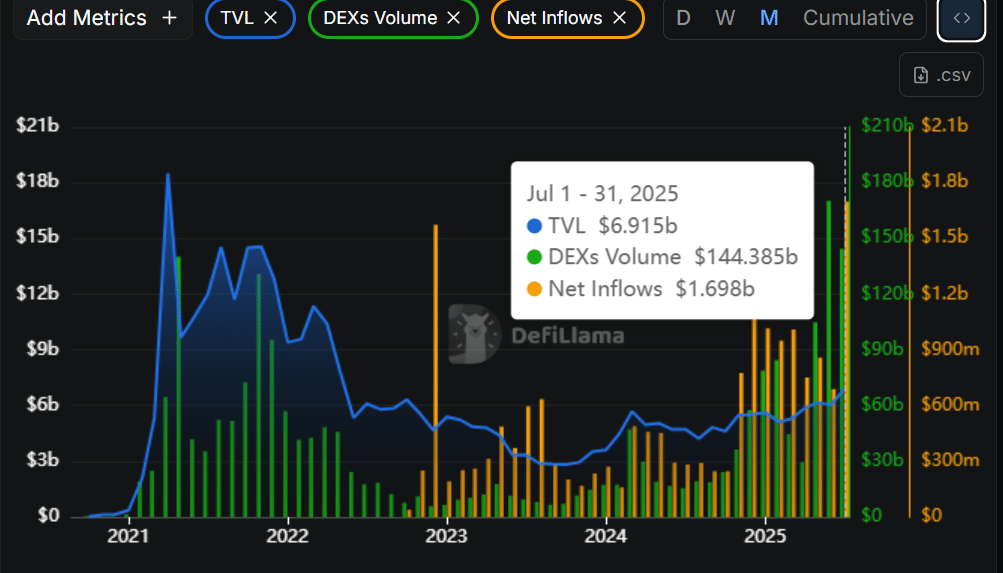The image size is (1003, 573).
Task: Click the 2024 x-axis label
Action: [606, 535]
